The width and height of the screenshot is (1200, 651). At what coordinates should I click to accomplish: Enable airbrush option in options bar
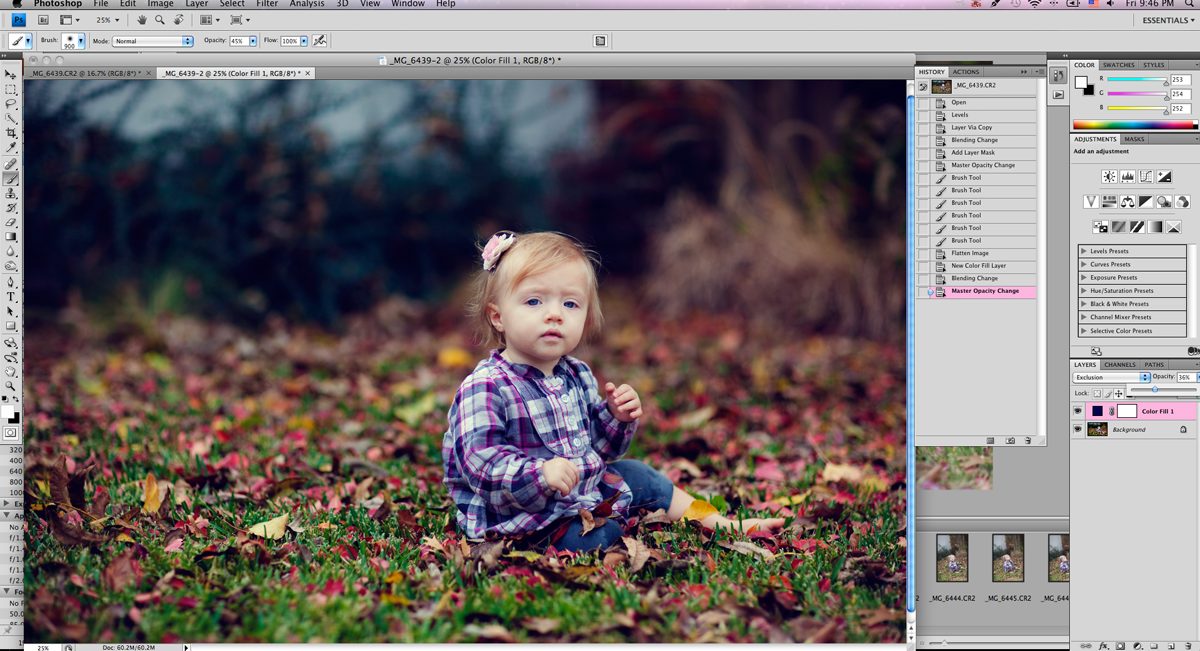pyautogui.click(x=320, y=41)
